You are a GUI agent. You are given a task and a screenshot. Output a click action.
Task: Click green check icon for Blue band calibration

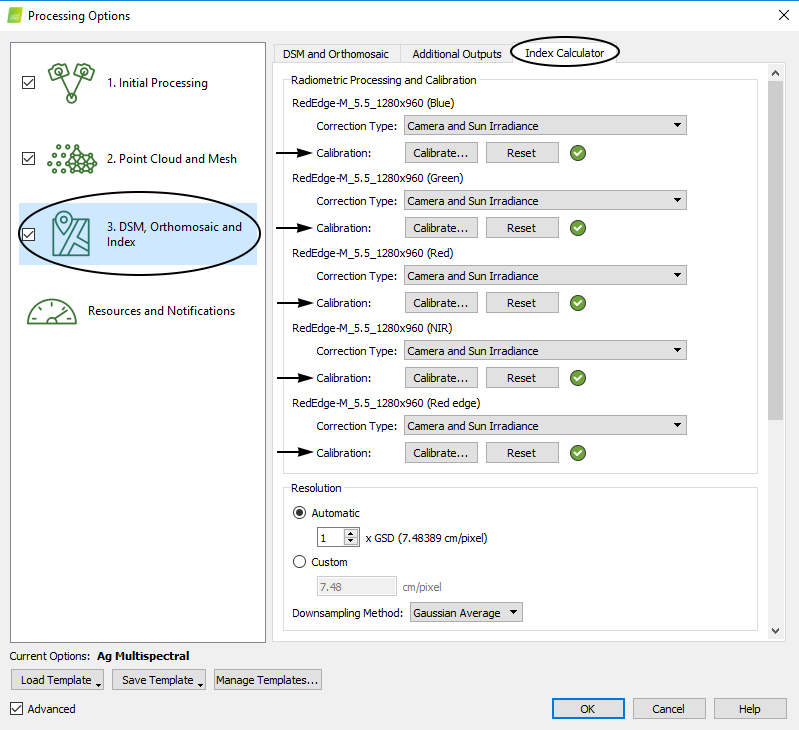click(578, 153)
